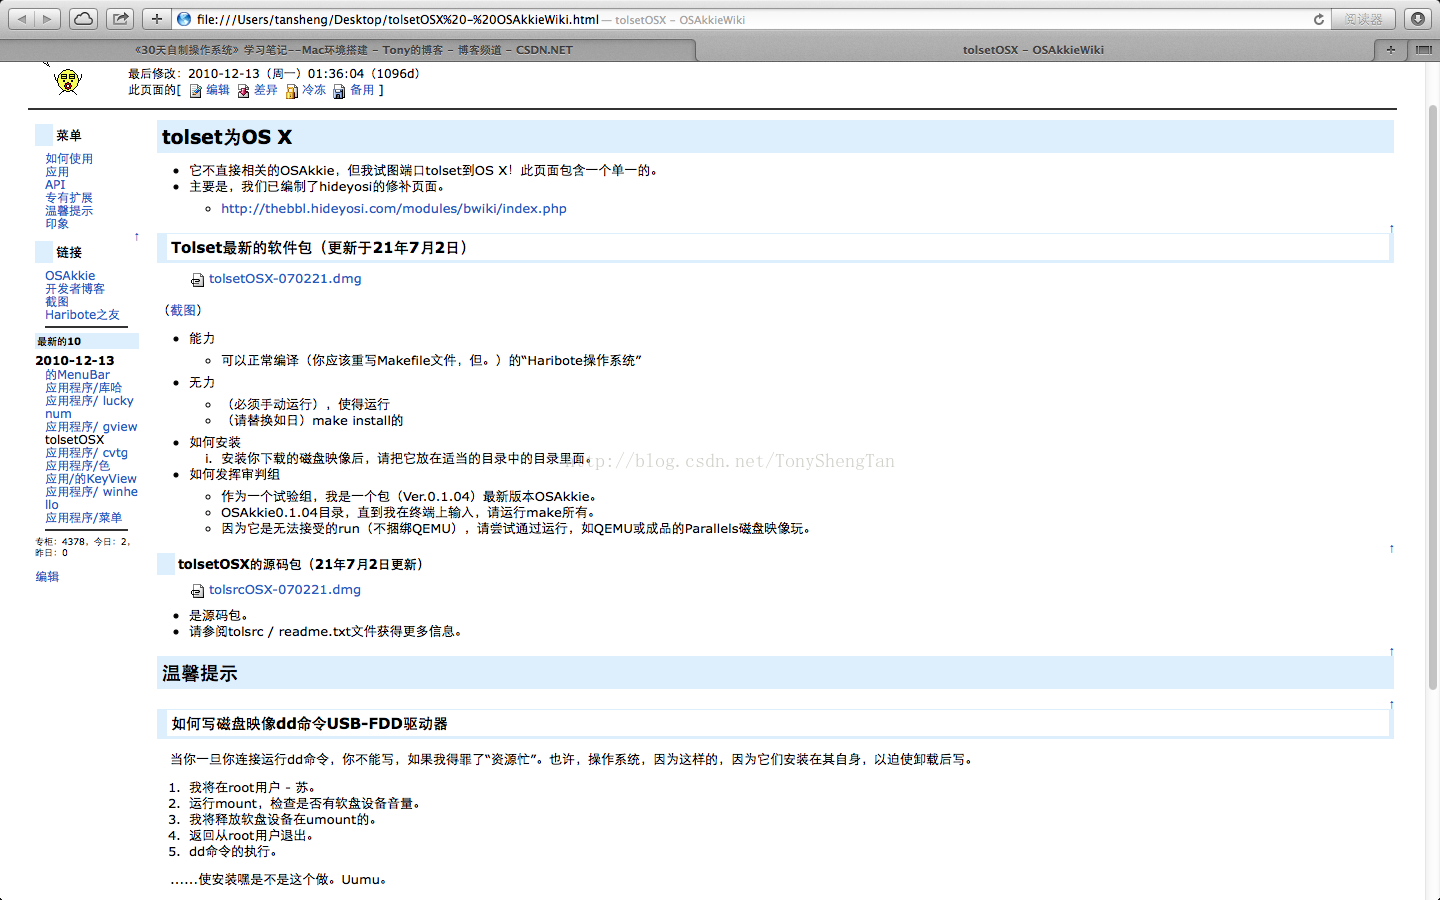Open the 备用 backup link
The width and height of the screenshot is (1440, 900).
click(x=362, y=90)
